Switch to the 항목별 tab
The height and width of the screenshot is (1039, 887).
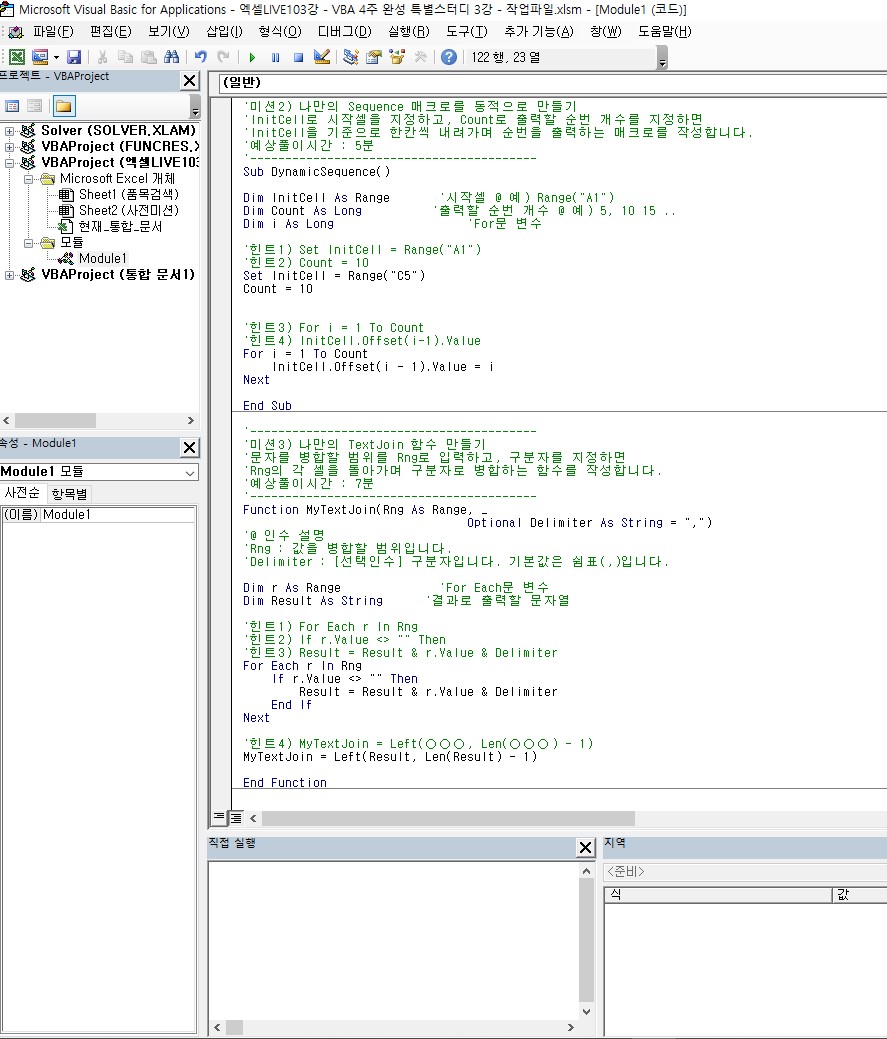point(70,494)
